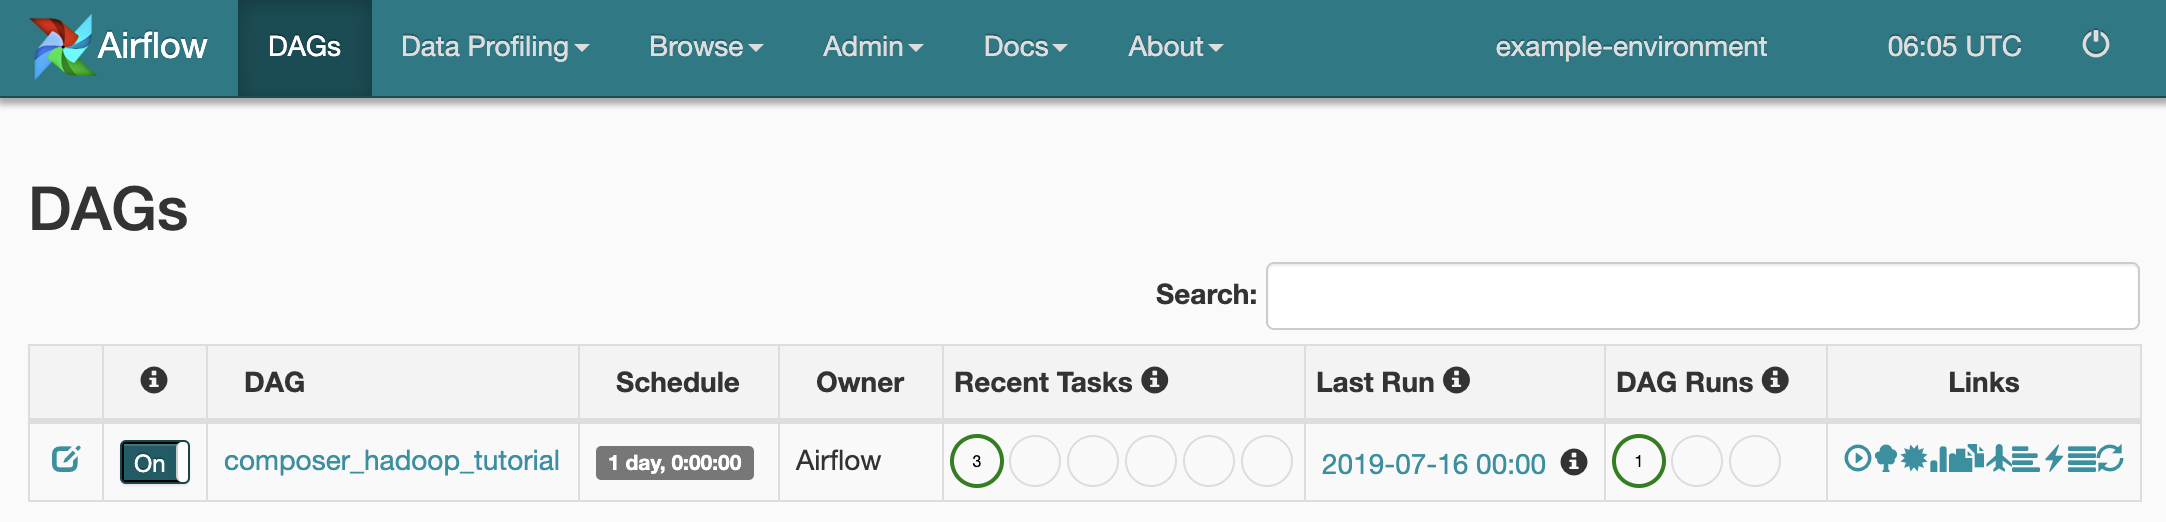This screenshot has height=522, width=2166.
Task: Open the composer_hadoop_tutorial DAG link
Action: point(391,461)
